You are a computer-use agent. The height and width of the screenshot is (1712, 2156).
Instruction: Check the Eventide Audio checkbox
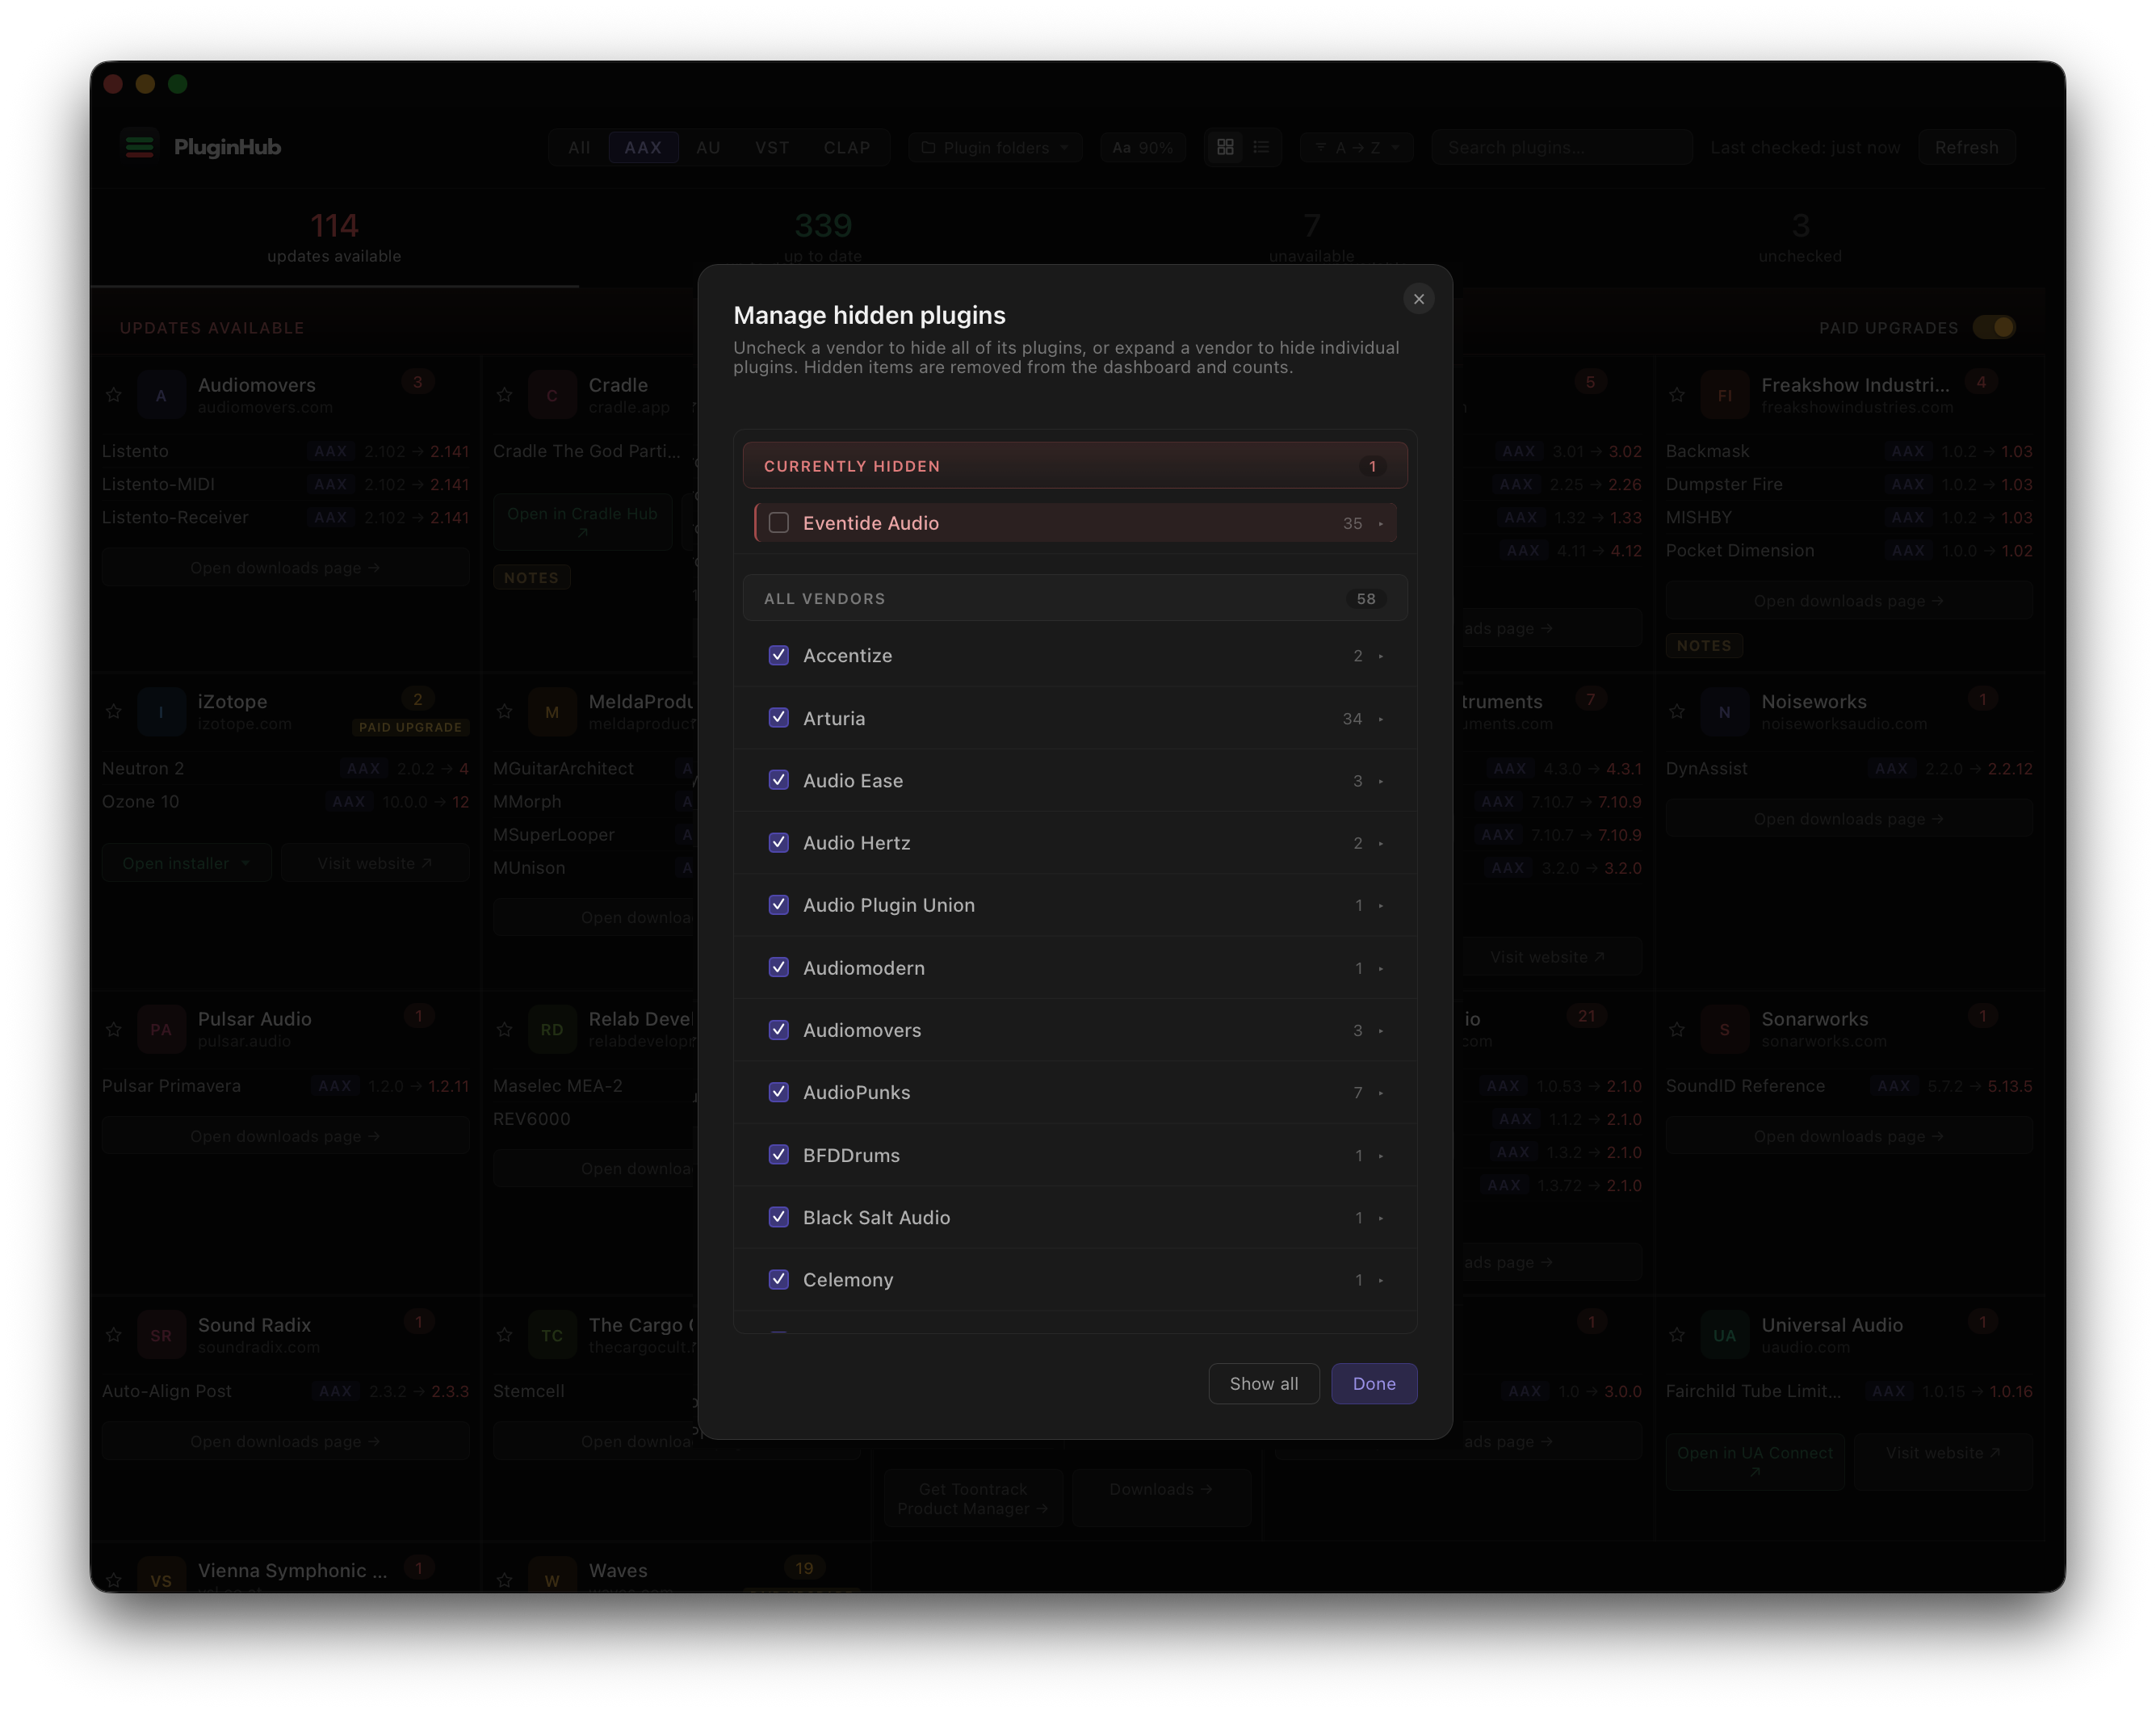(x=778, y=523)
